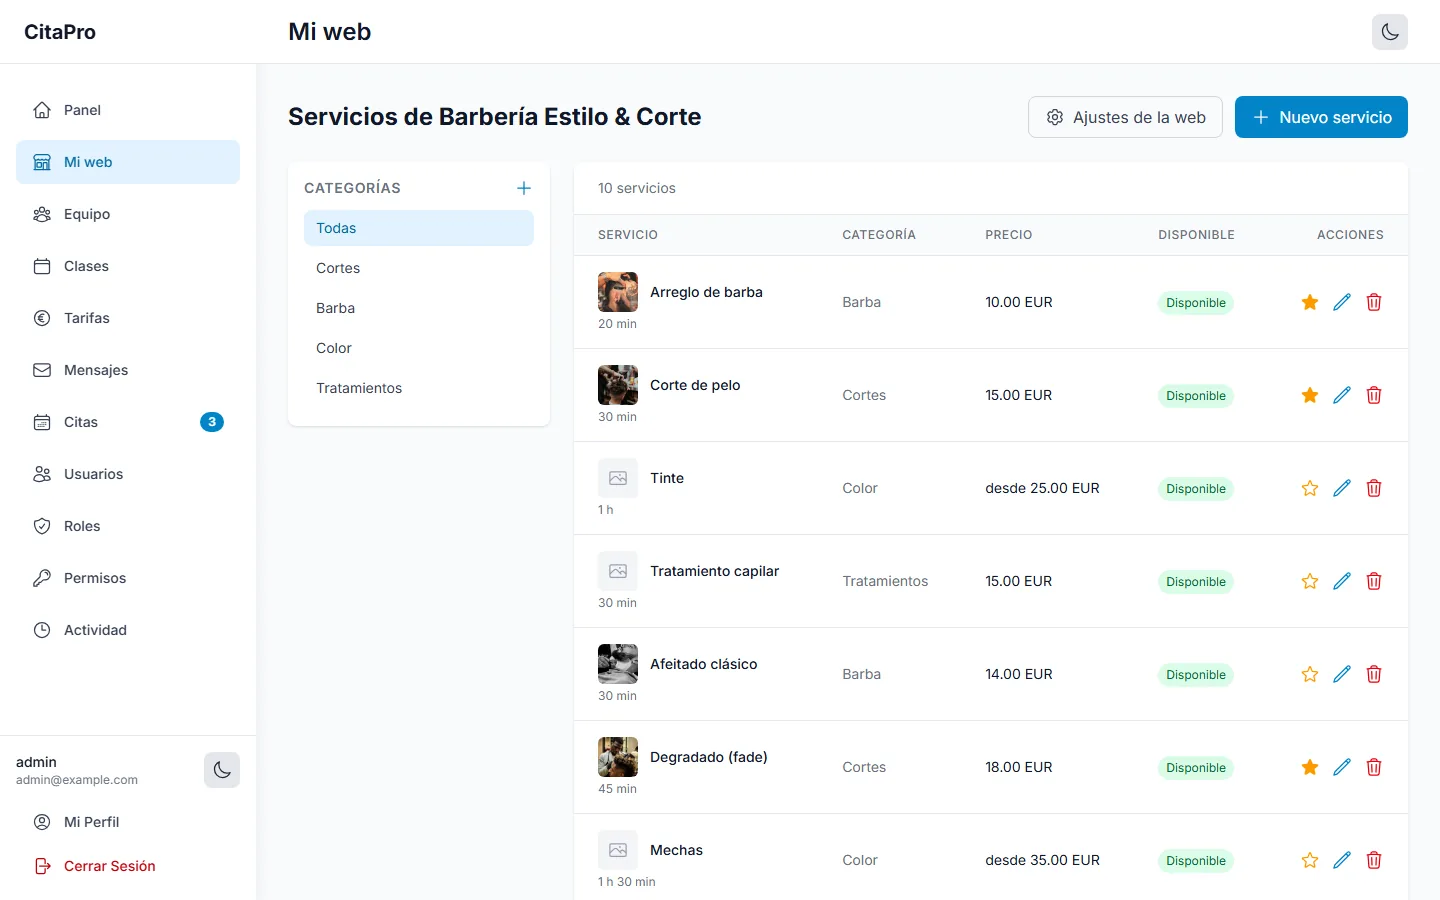The width and height of the screenshot is (1440, 900).
Task: Delete the Afeitado clásico service
Action: (1374, 674)
